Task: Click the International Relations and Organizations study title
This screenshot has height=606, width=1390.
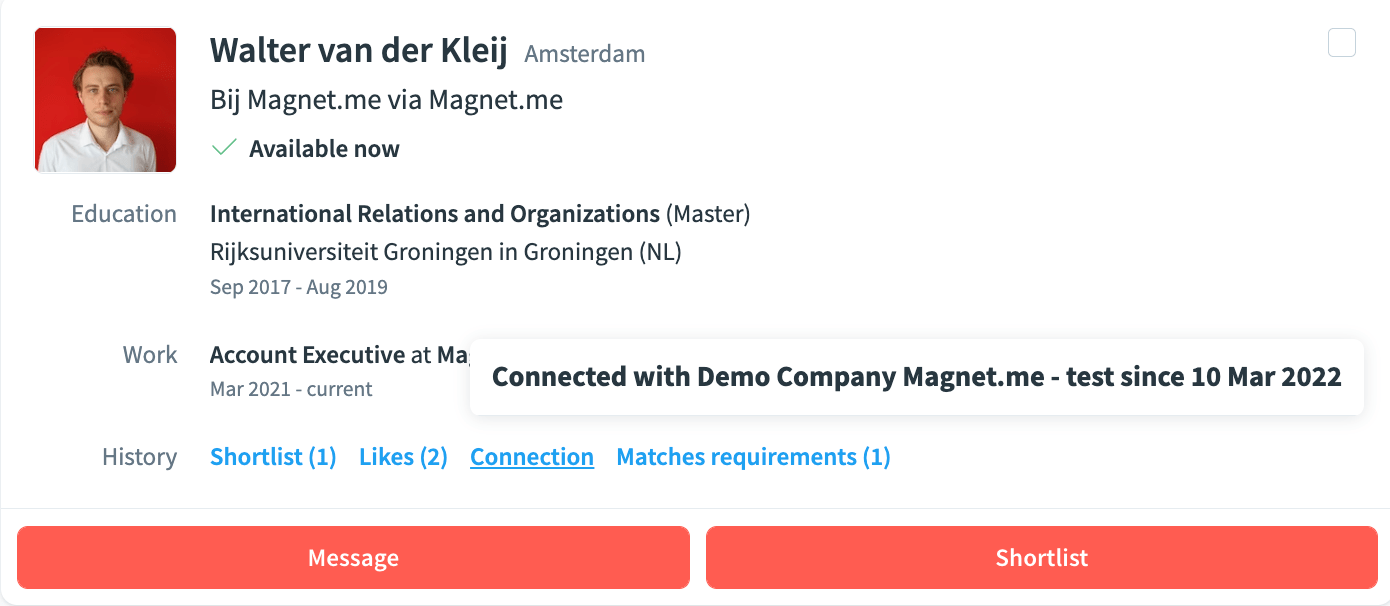Action: point(435,214)
